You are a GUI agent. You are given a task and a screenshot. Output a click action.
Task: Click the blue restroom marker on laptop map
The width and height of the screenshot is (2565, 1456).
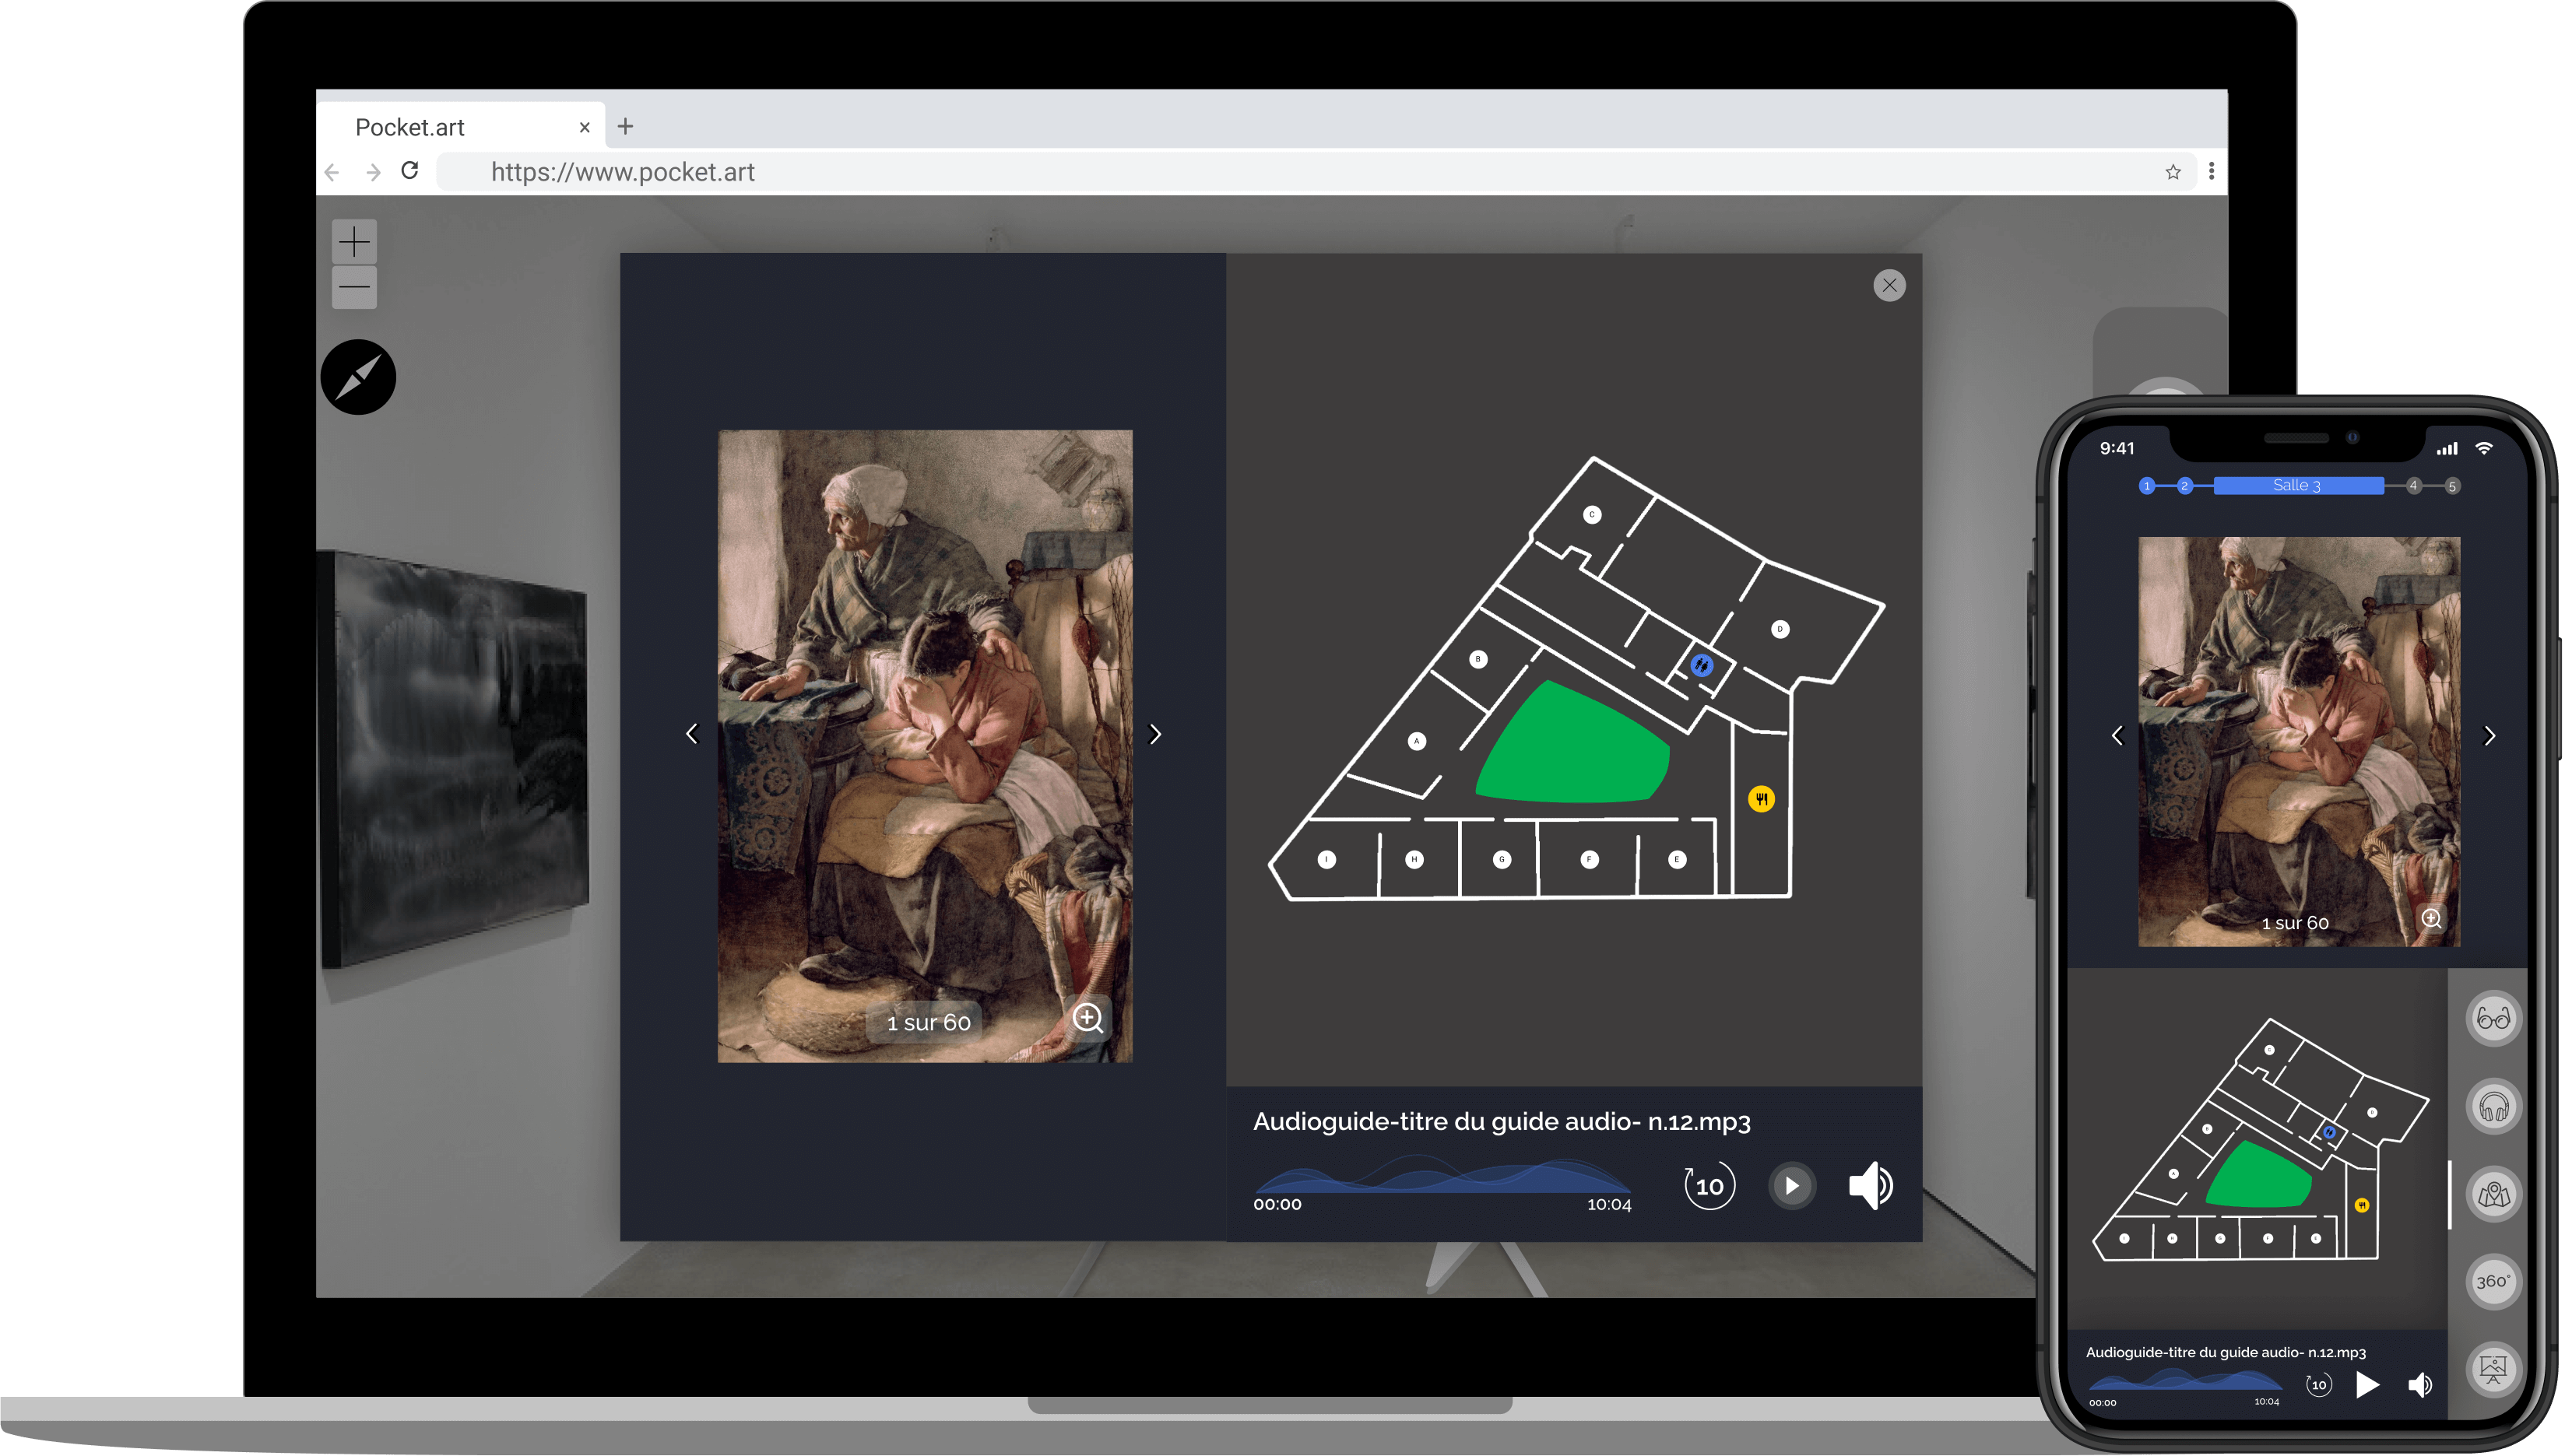[x=1701, y=664]
